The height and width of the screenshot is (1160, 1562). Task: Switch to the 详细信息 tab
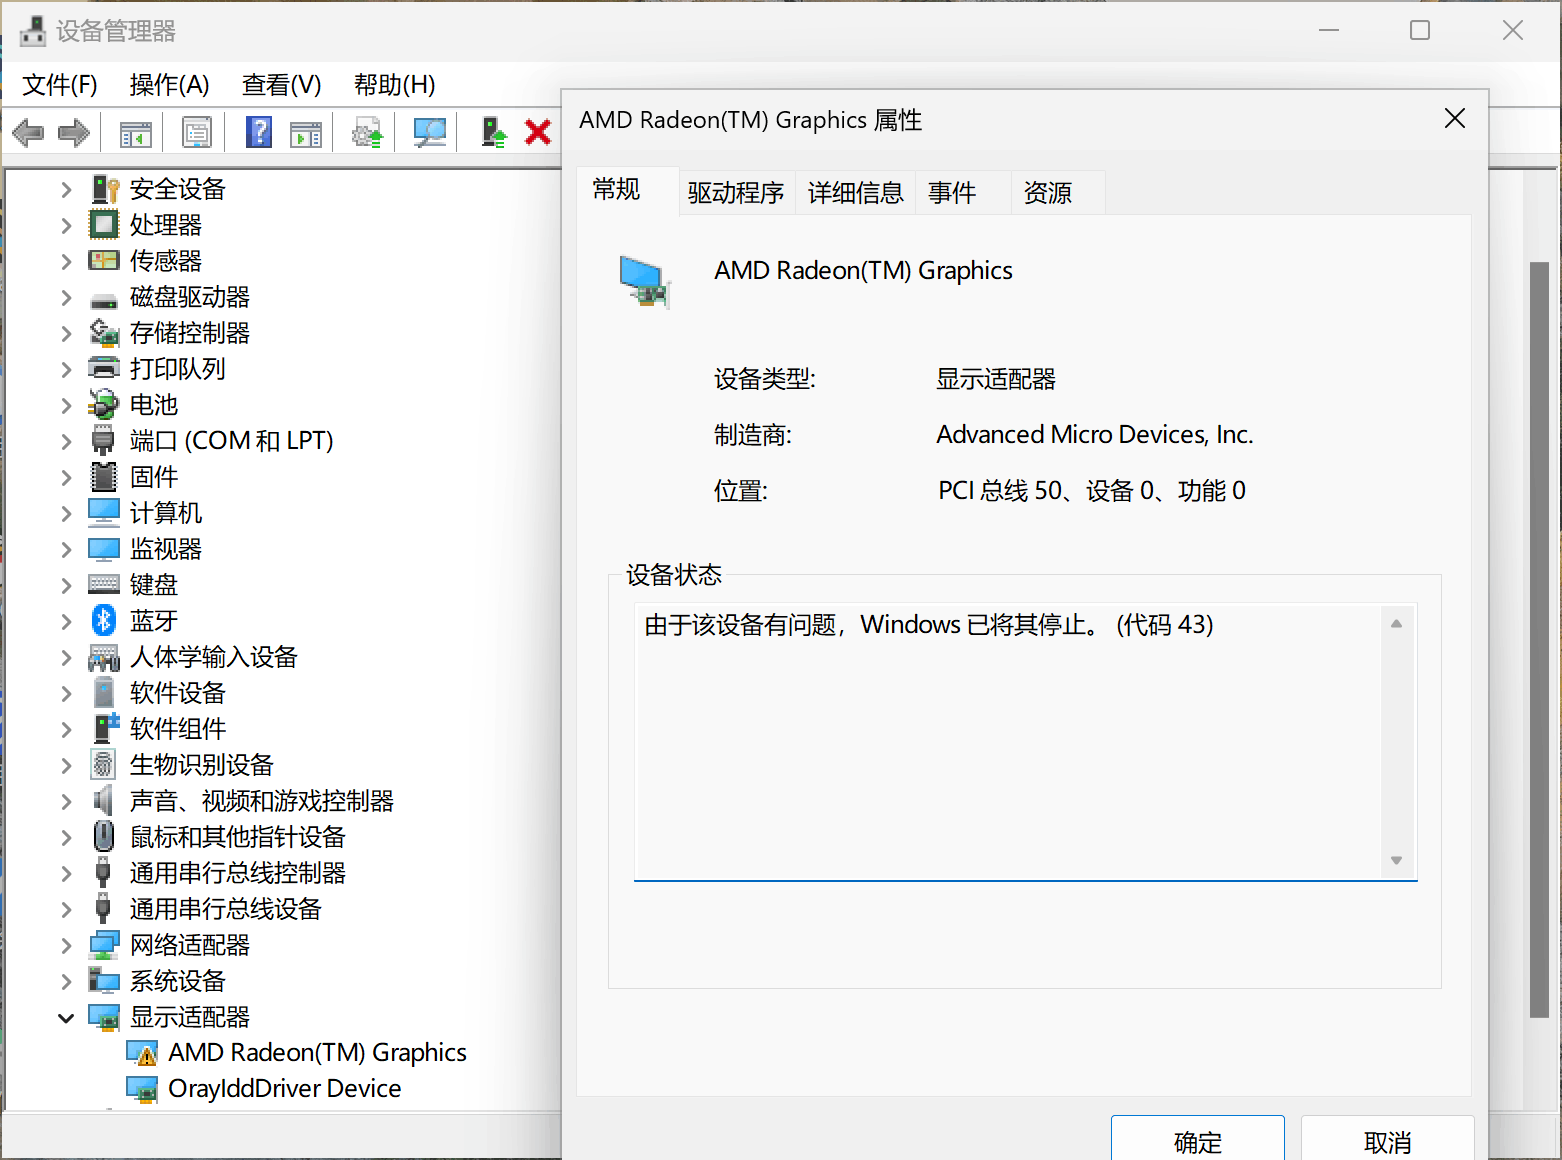pyautogui.click(x=856, y=193)
